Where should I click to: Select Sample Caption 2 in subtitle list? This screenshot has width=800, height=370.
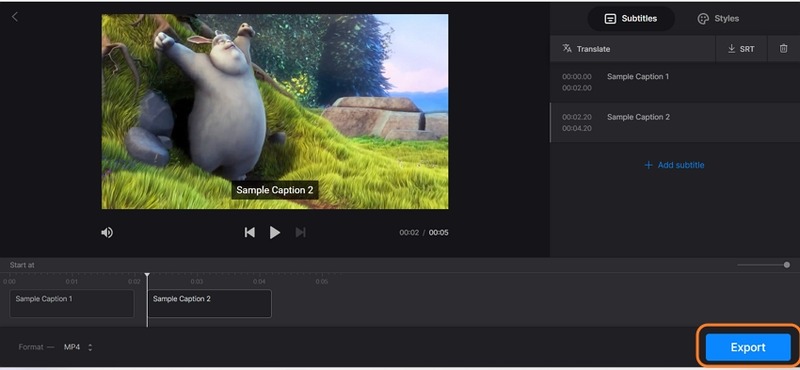click(x=674, y=122)
